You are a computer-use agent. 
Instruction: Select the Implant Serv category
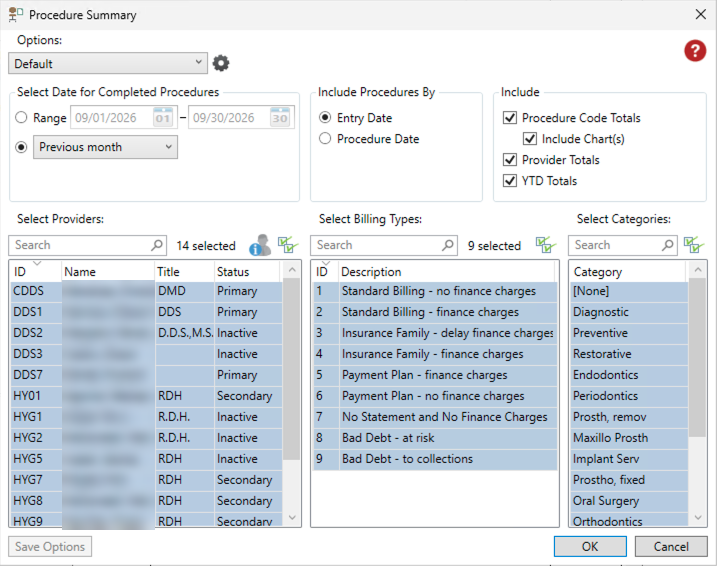click(x=629, y=459)
